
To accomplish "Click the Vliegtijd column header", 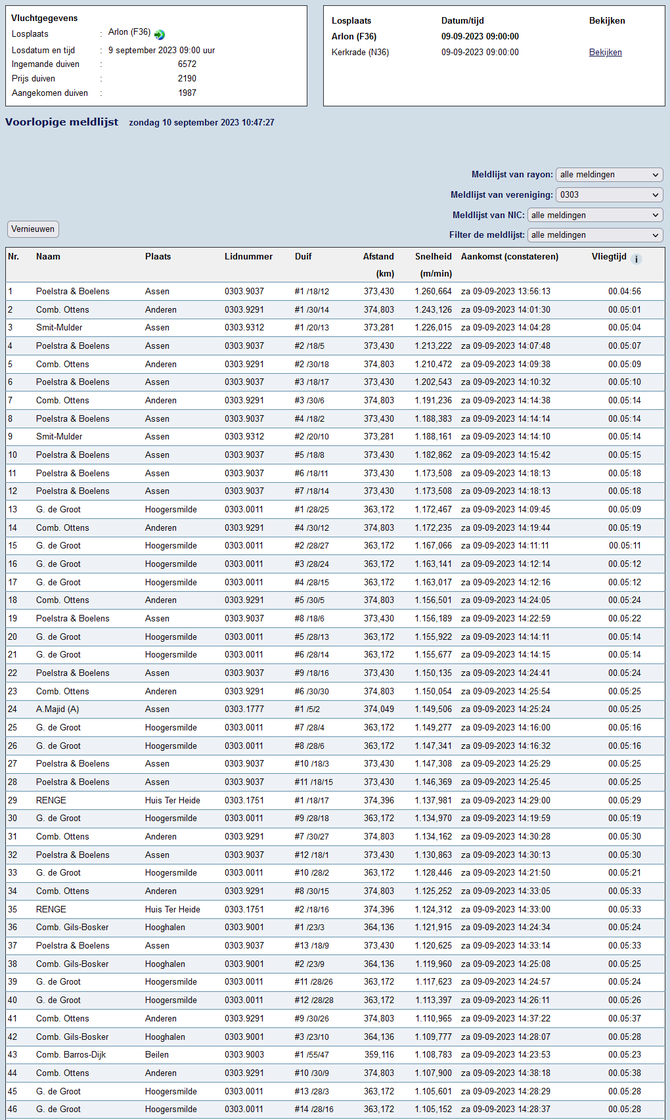I will point(609,256).
